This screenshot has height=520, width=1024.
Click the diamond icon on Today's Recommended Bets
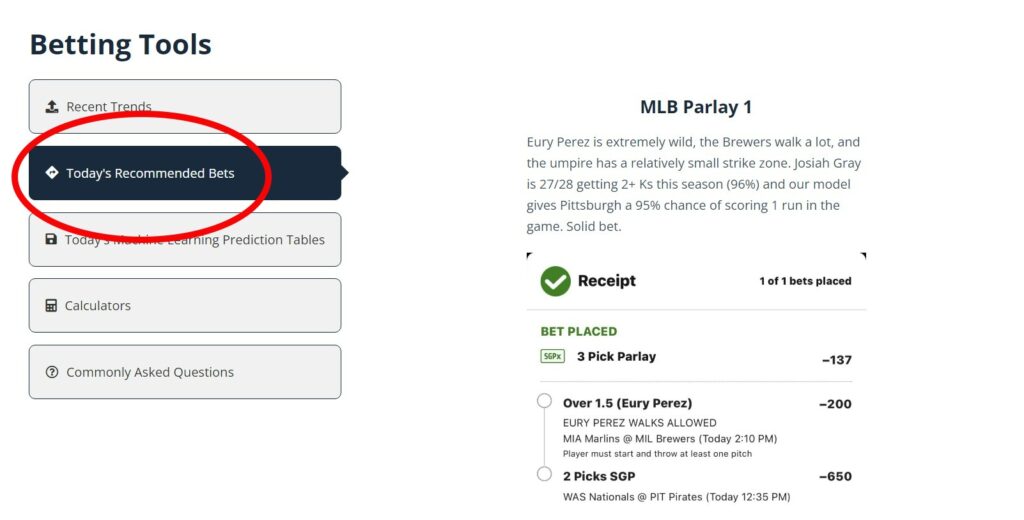coord(52,173)
